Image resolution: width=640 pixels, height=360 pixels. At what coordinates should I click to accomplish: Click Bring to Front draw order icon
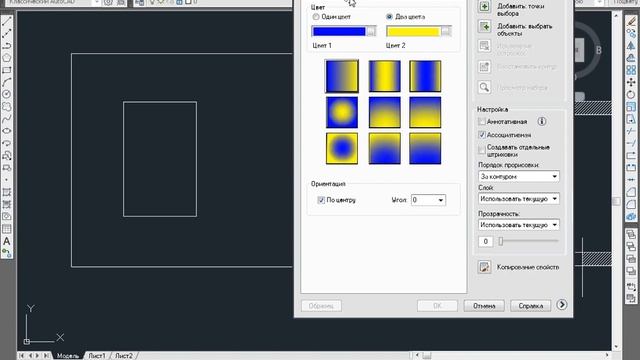631,234
